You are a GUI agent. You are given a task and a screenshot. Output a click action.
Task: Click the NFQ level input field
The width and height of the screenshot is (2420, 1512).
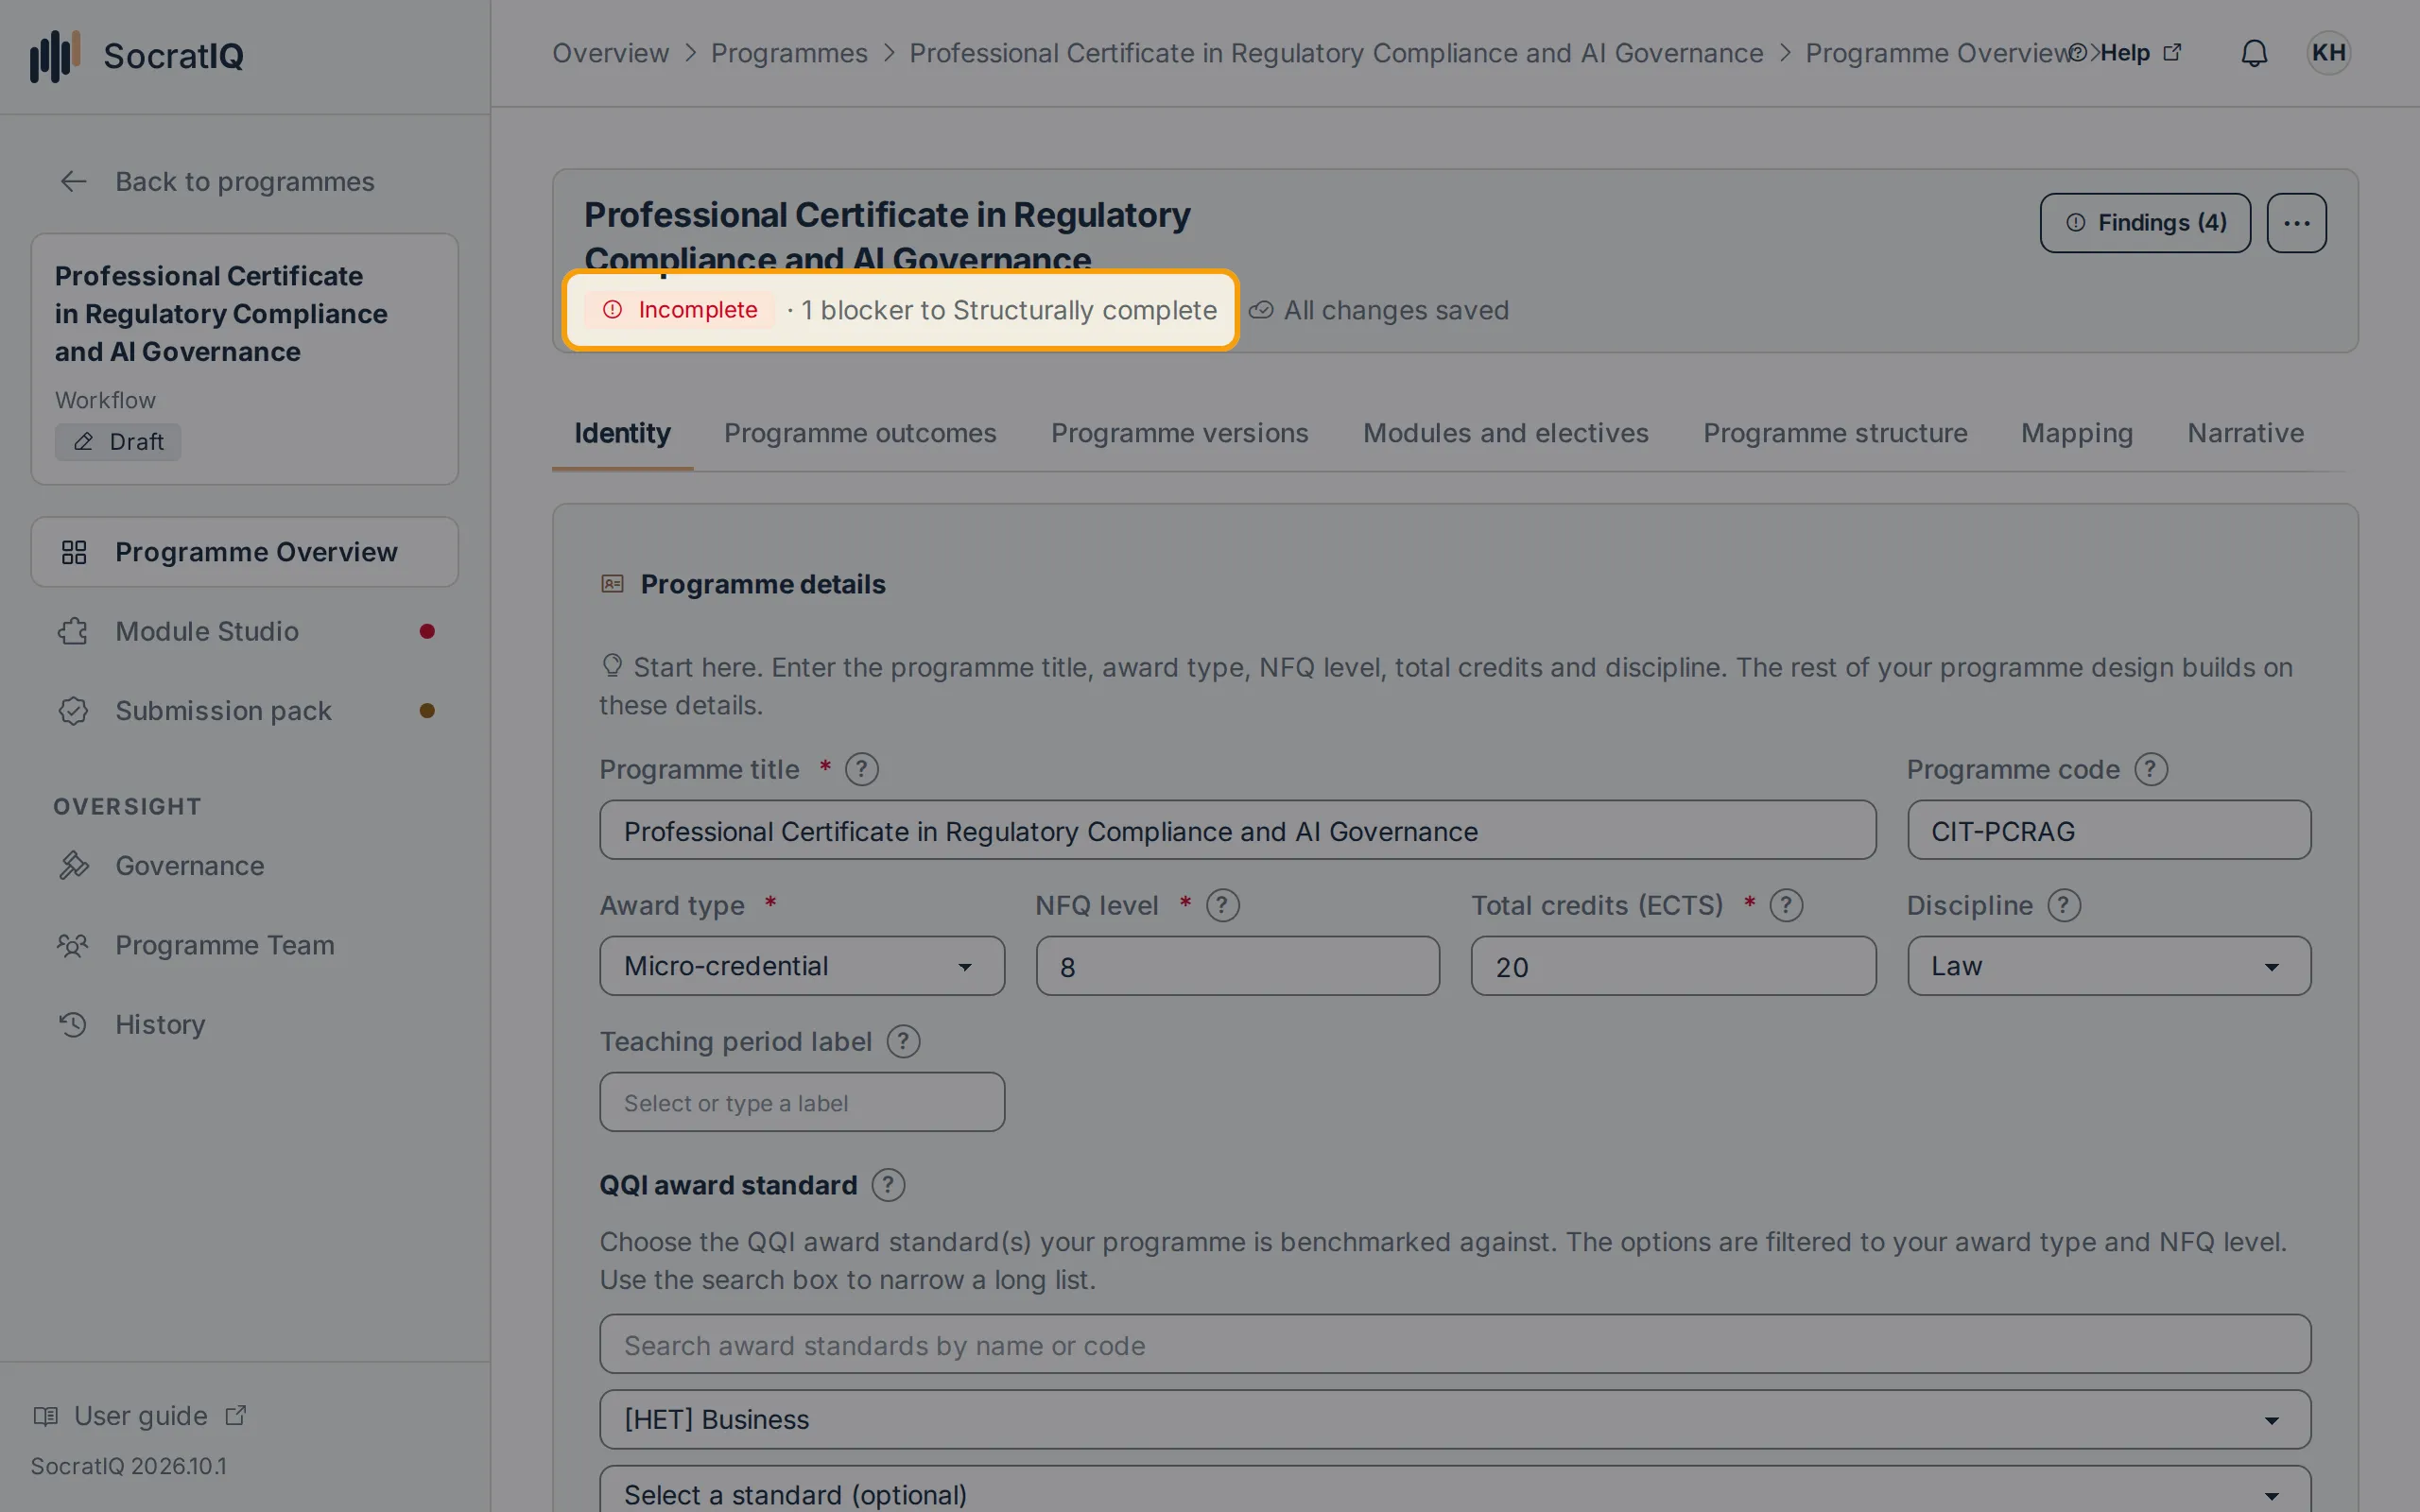[1237, 966]
